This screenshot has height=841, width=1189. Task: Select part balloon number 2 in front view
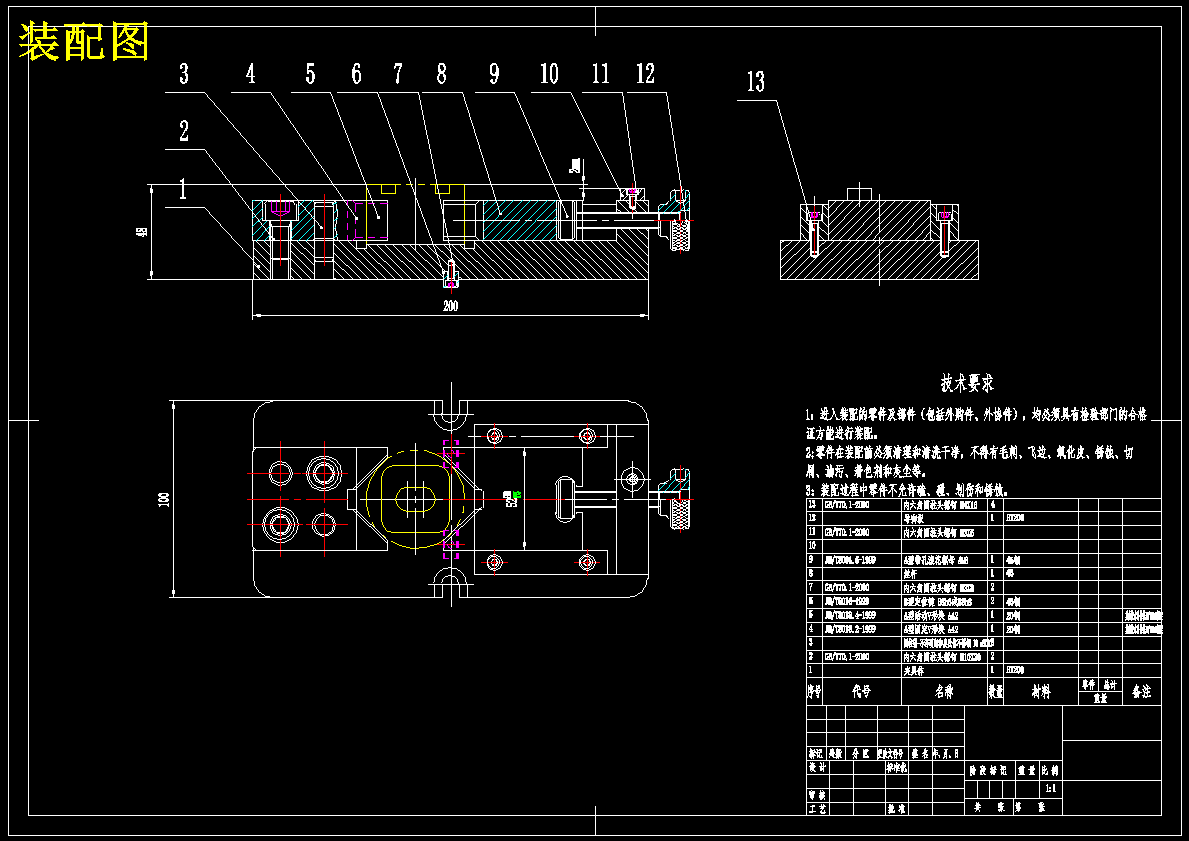point(184,131)
